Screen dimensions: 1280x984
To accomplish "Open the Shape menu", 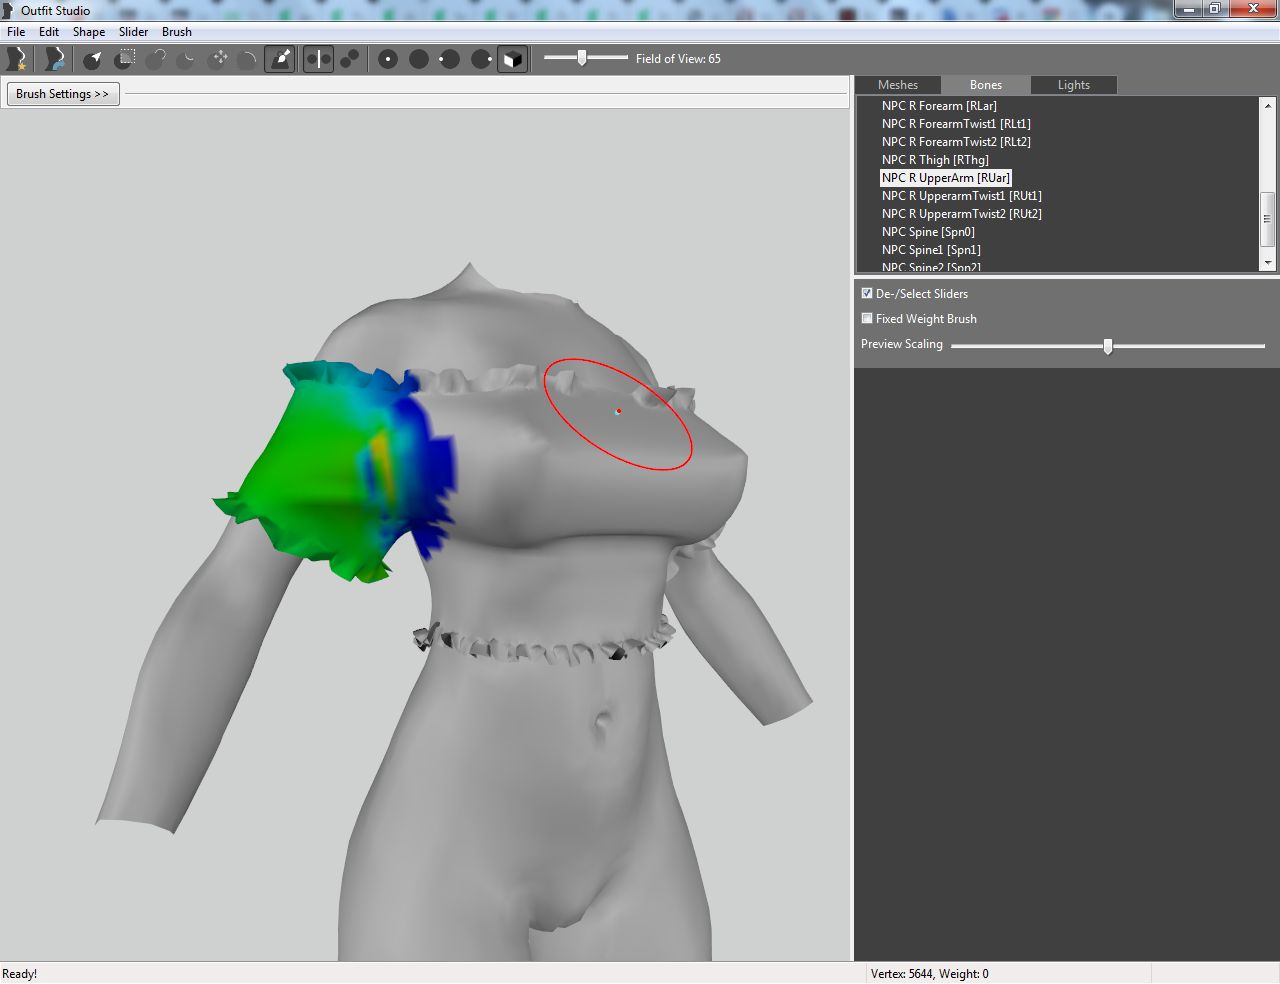I will pyautogui.click(x=89, y=32).
